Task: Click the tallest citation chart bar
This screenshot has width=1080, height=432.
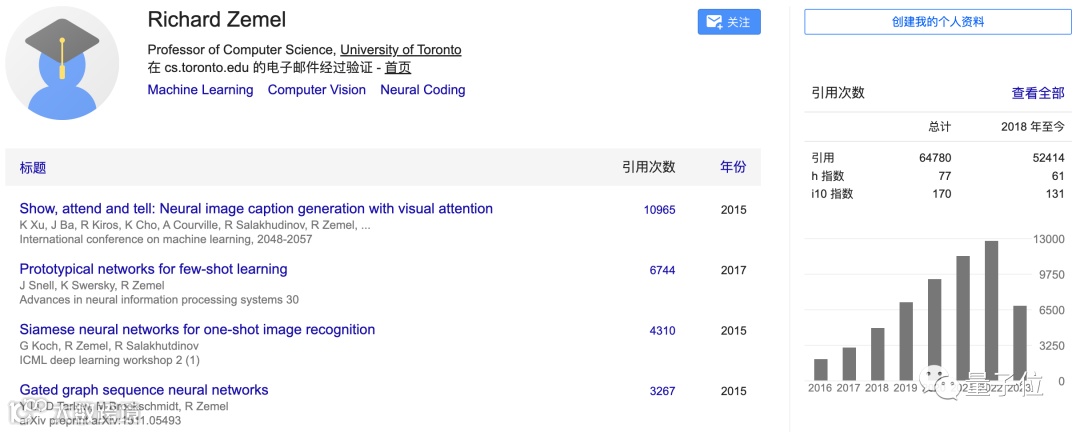Action: tap(991, 311)
